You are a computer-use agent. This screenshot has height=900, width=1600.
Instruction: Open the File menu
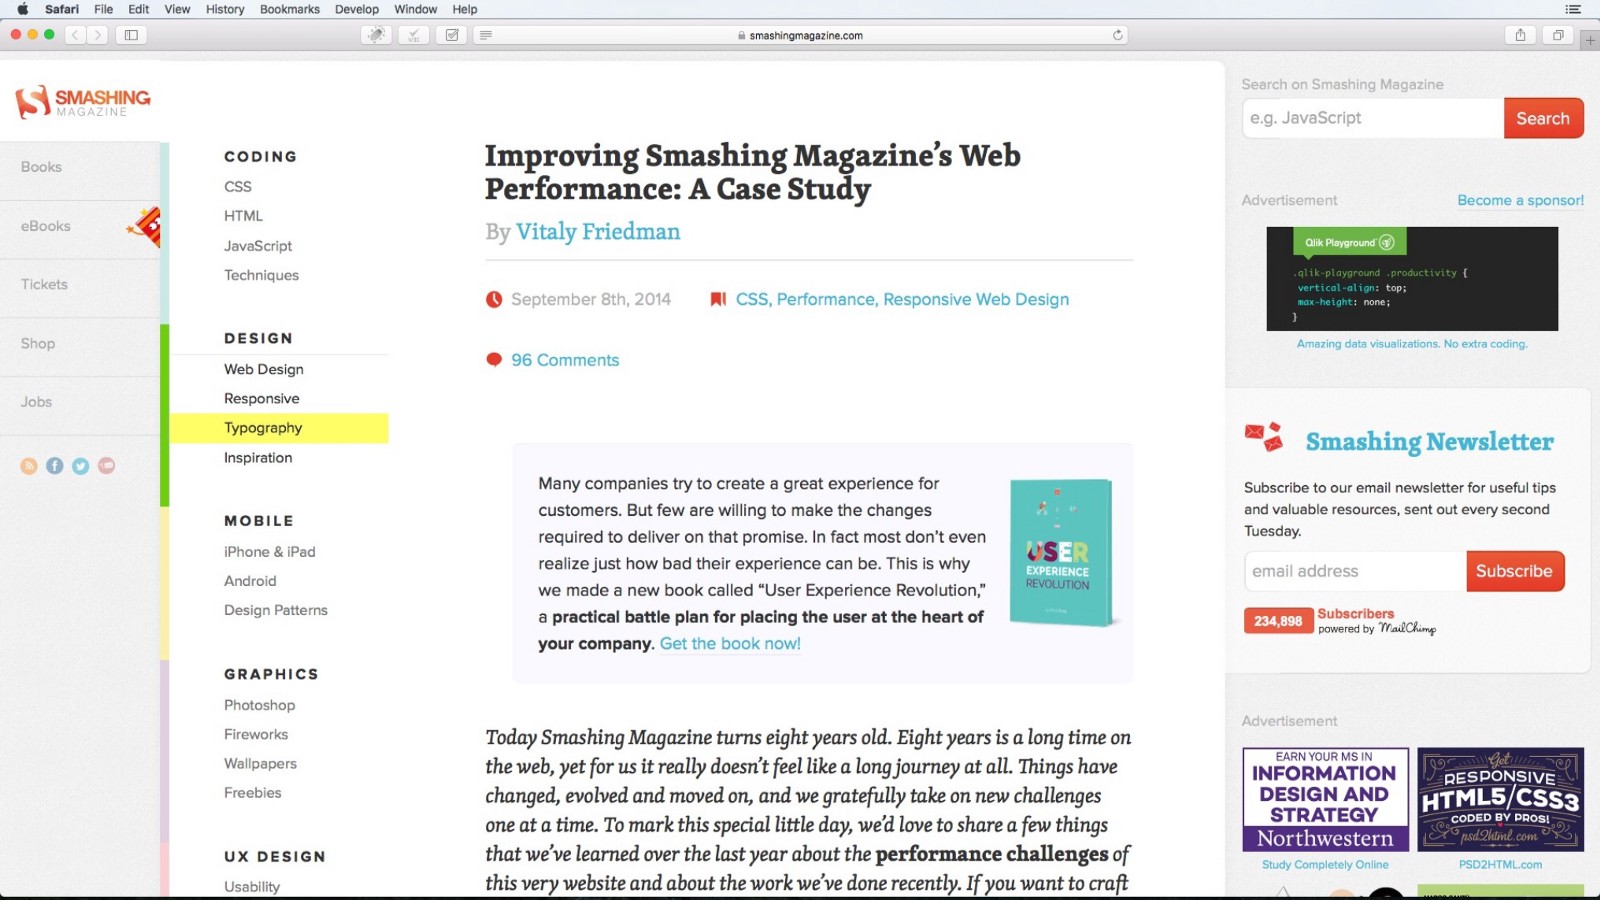pyautogui.click(x=103, y=9)
